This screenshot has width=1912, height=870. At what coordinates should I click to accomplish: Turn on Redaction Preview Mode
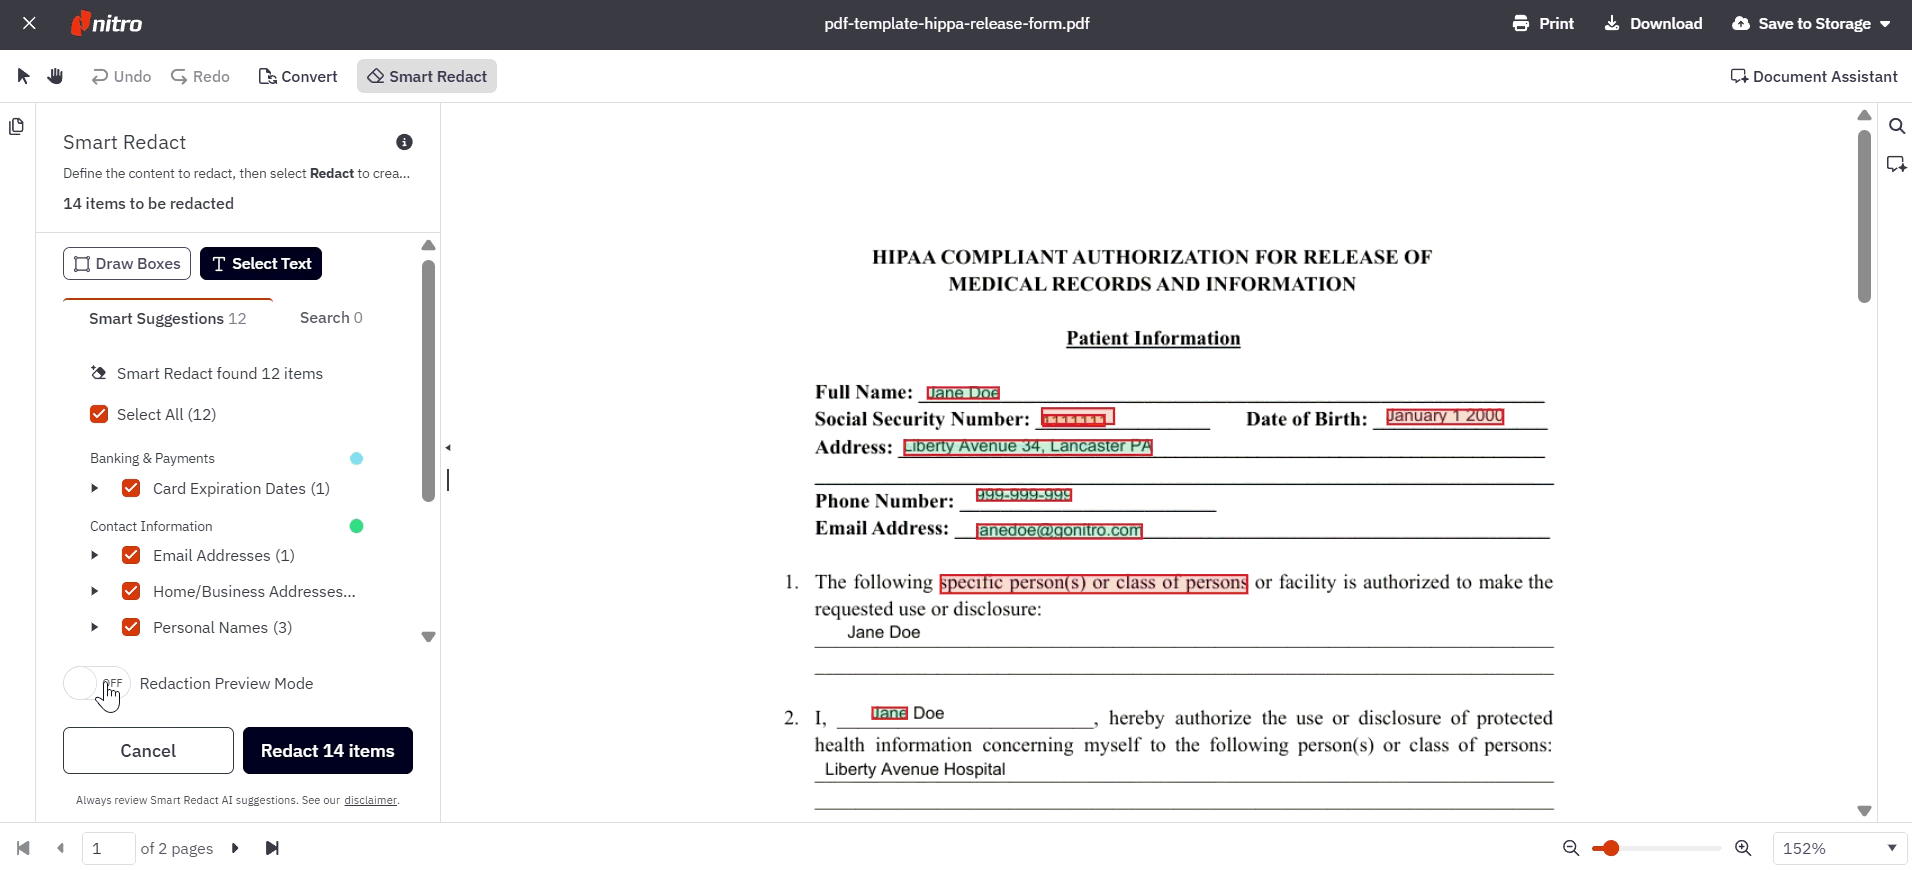pos(96,684)
